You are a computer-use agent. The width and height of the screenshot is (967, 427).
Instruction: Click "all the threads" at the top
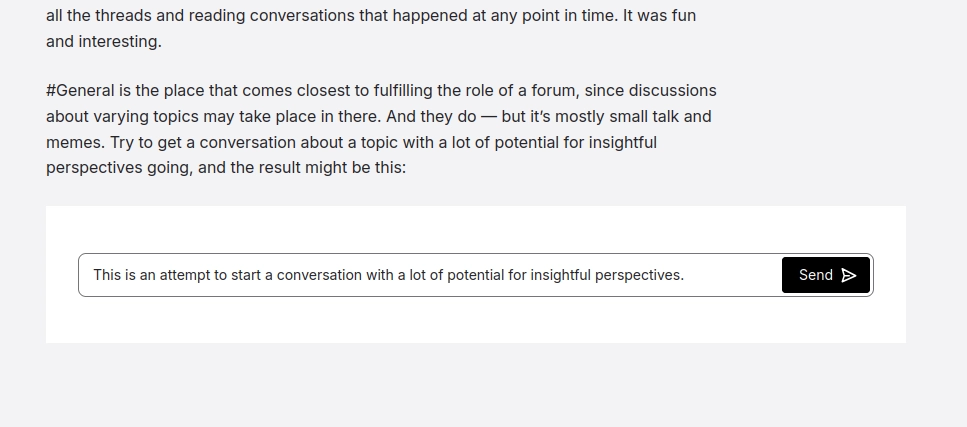click(98, 16)
